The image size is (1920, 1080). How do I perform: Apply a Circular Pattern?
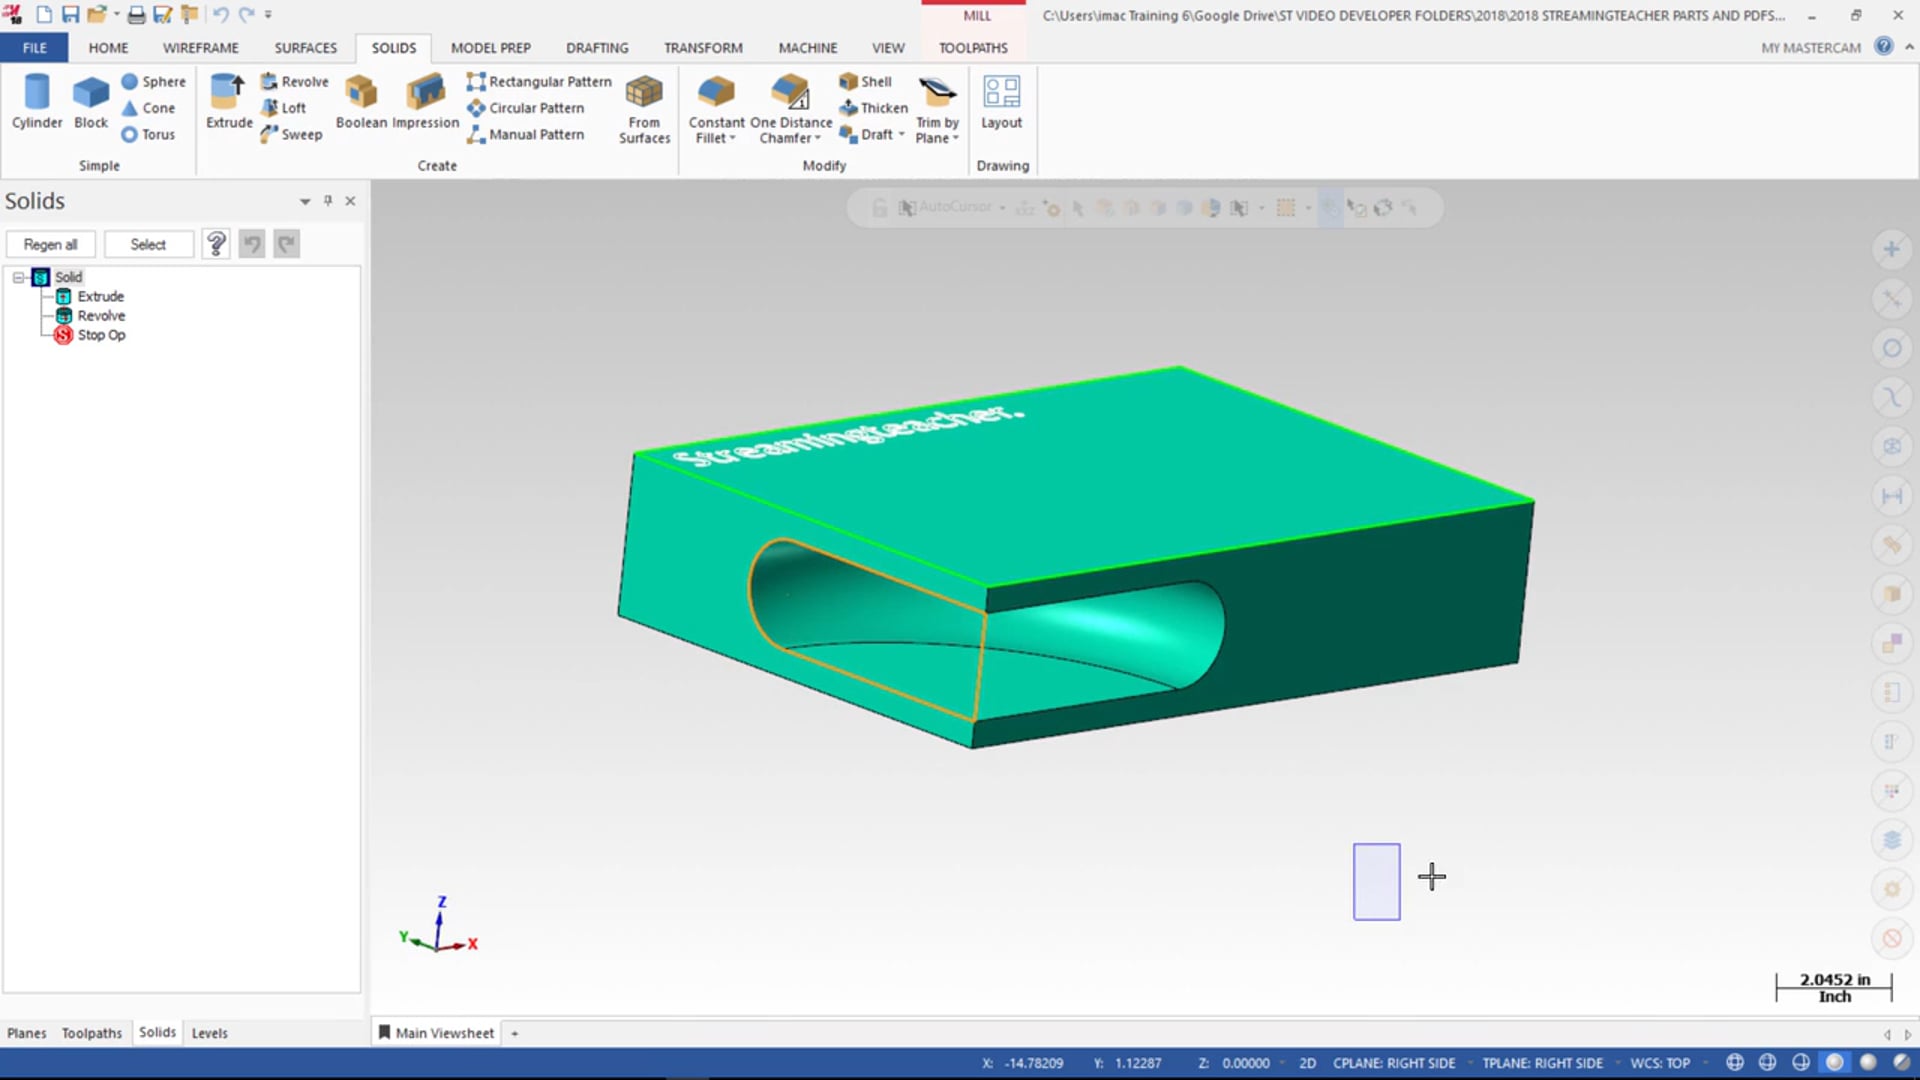pos(525,108)
